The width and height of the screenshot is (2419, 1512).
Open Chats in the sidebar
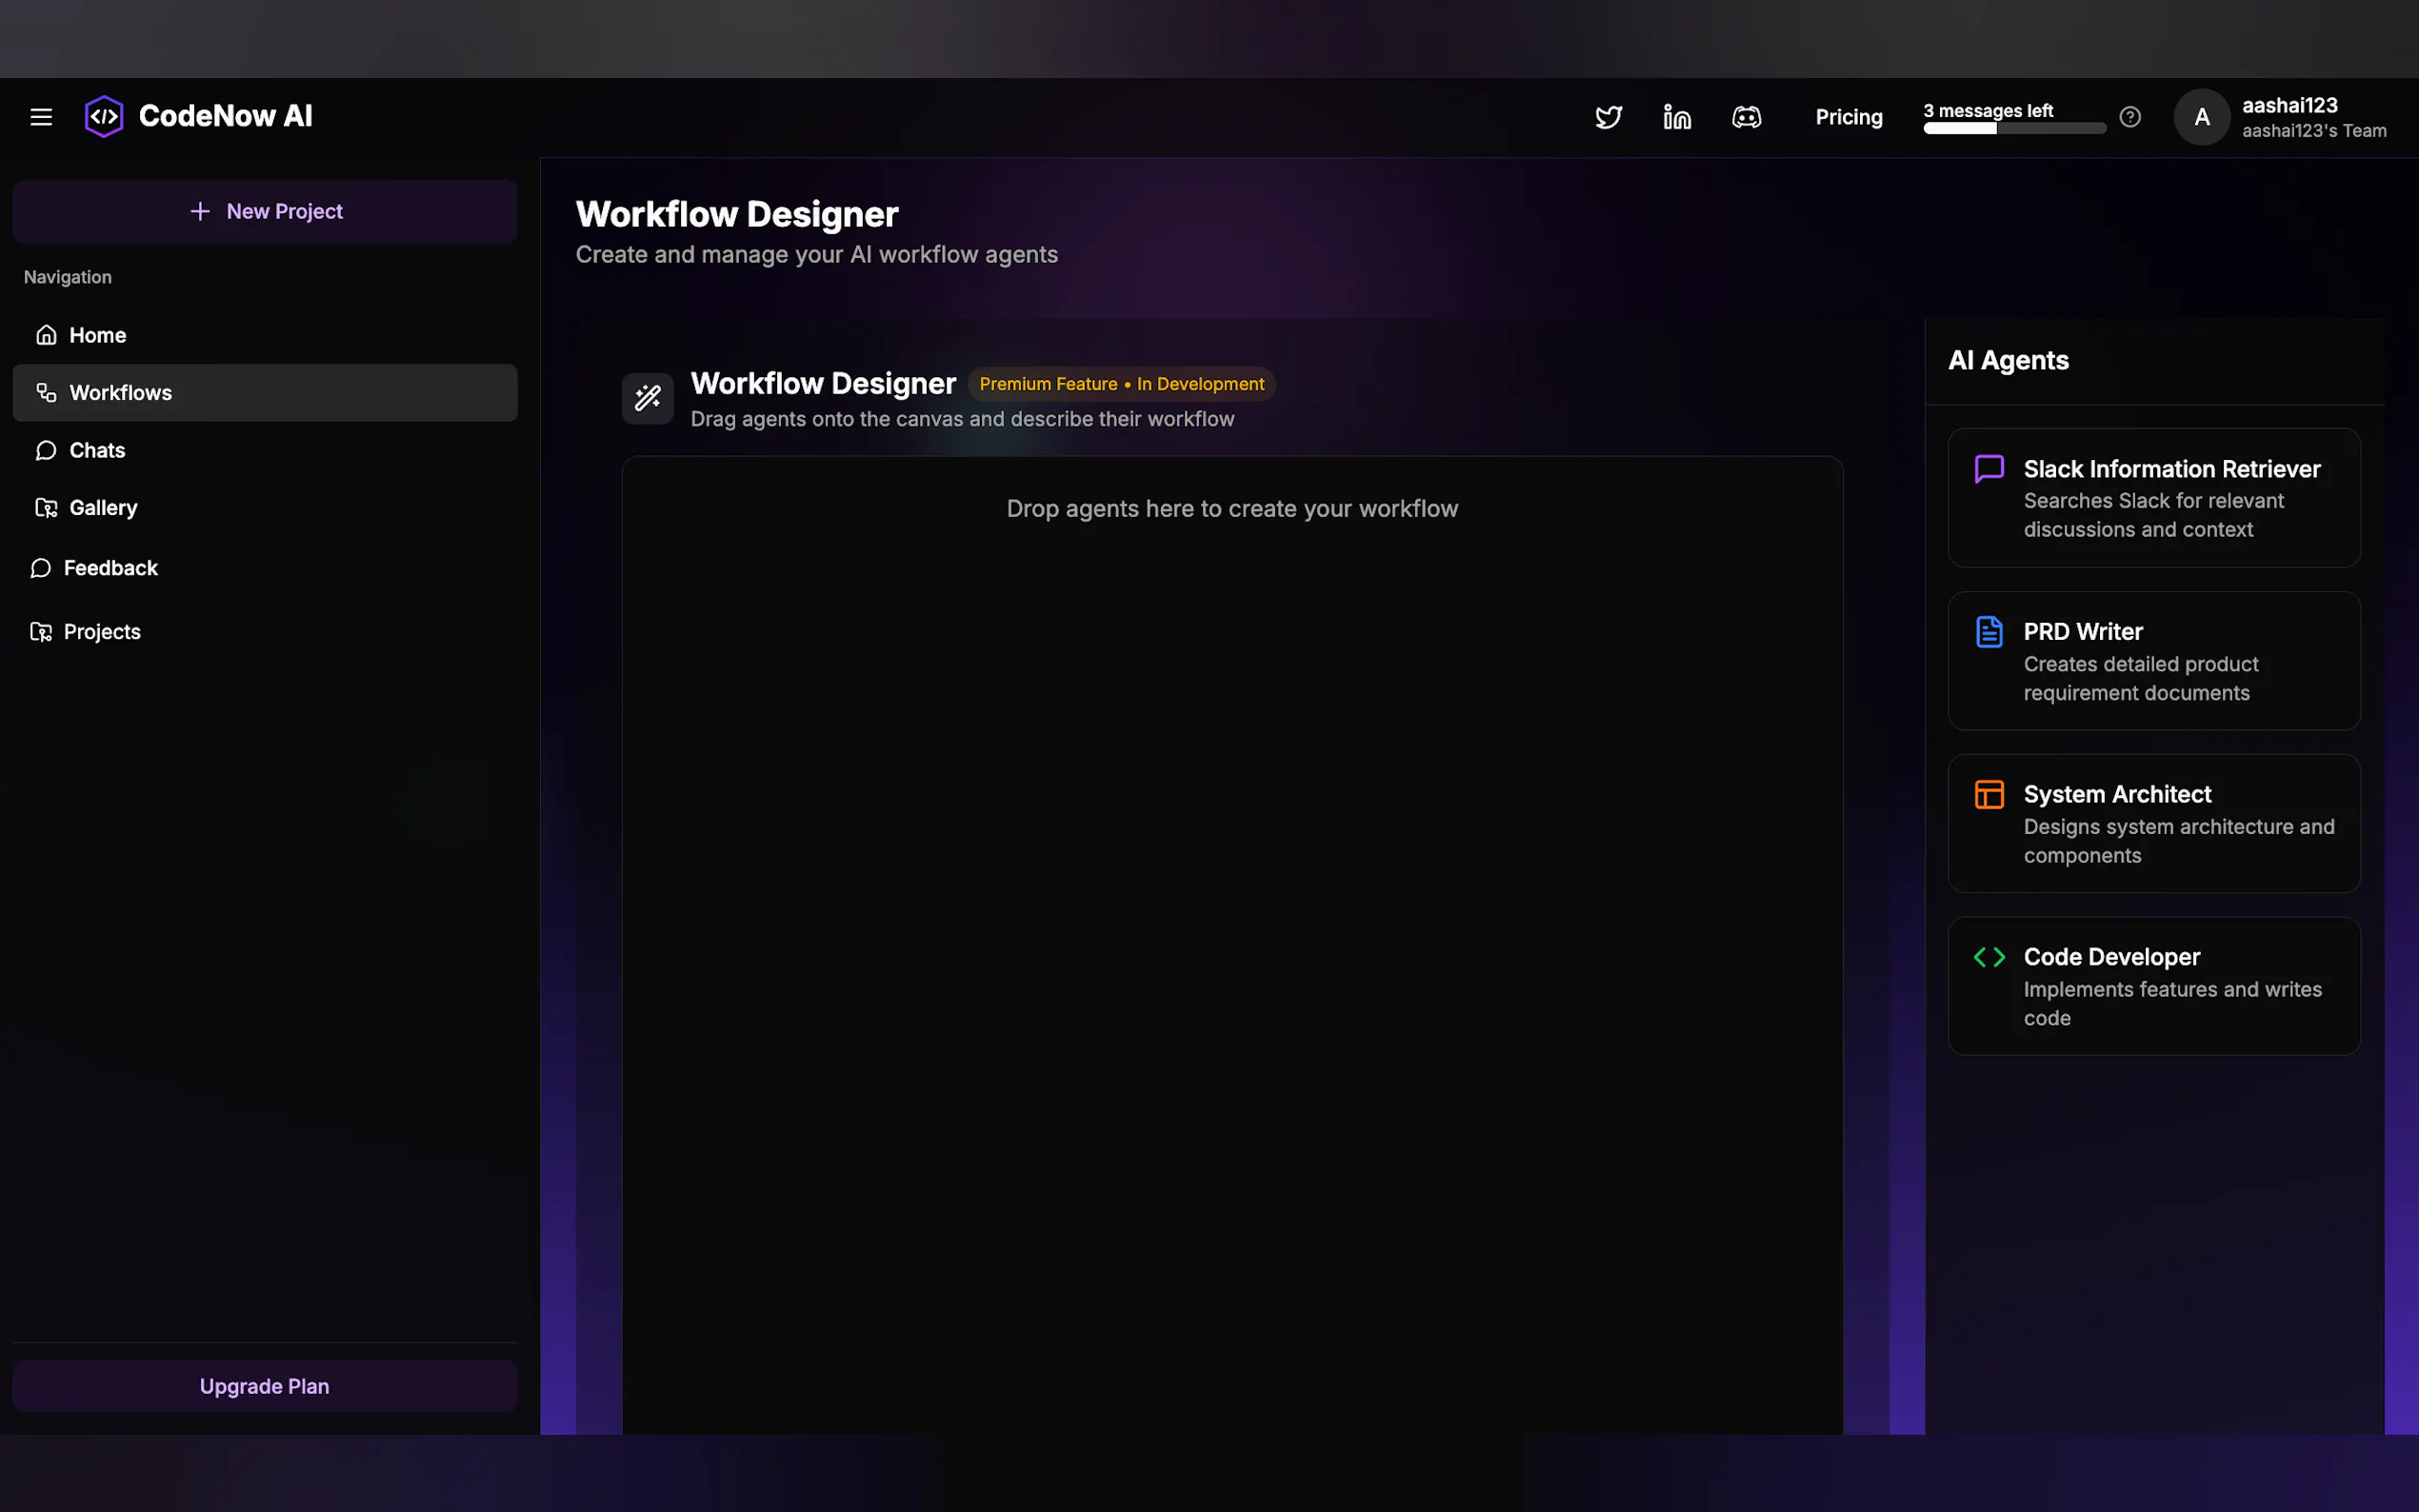[97, 450]
